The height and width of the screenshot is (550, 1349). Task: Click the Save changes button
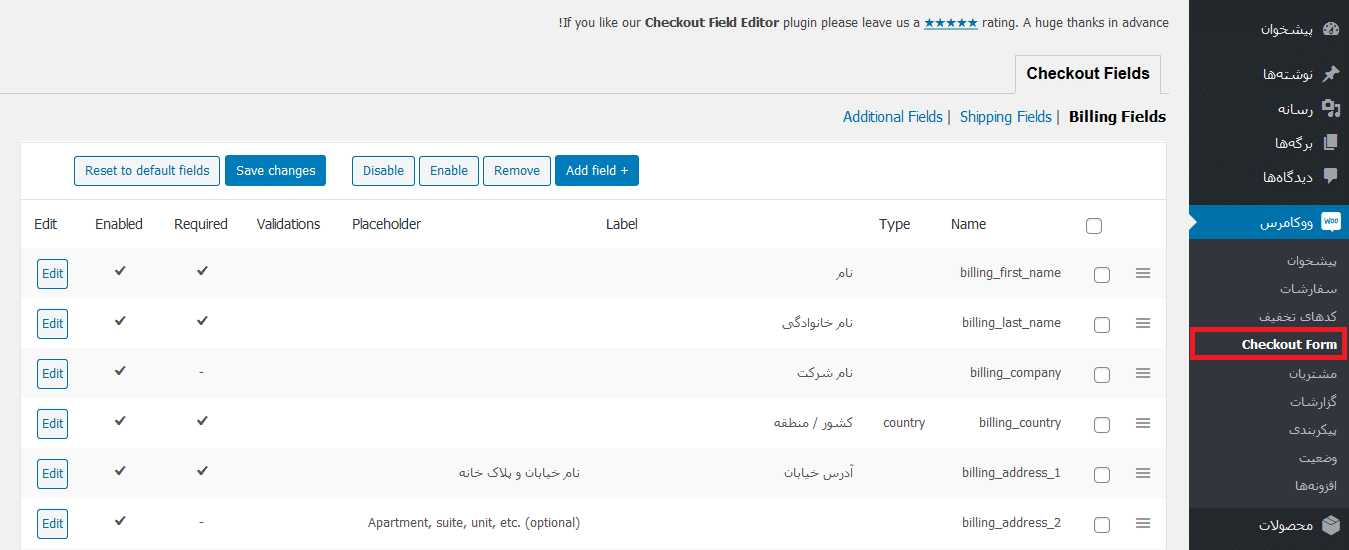click(x=276, y=171)
